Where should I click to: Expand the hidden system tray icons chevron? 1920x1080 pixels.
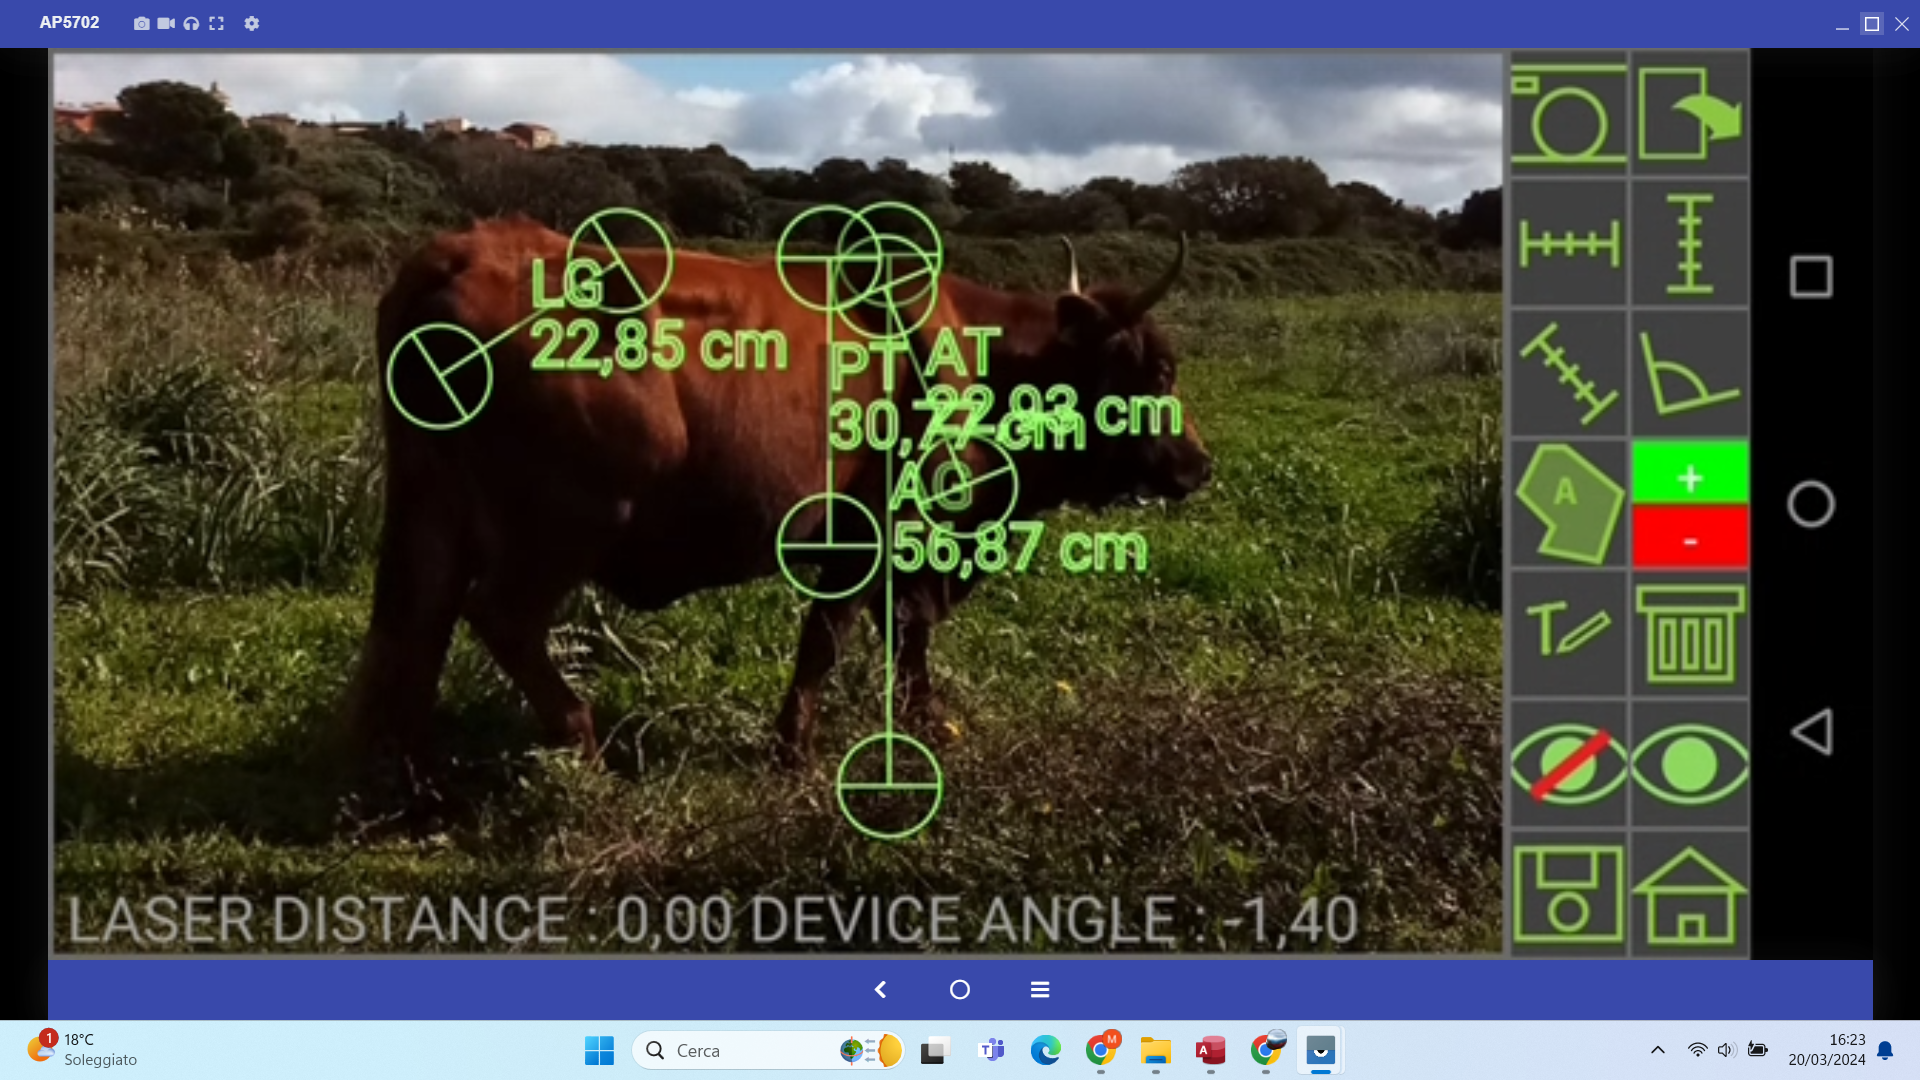click(1657, 1050)
